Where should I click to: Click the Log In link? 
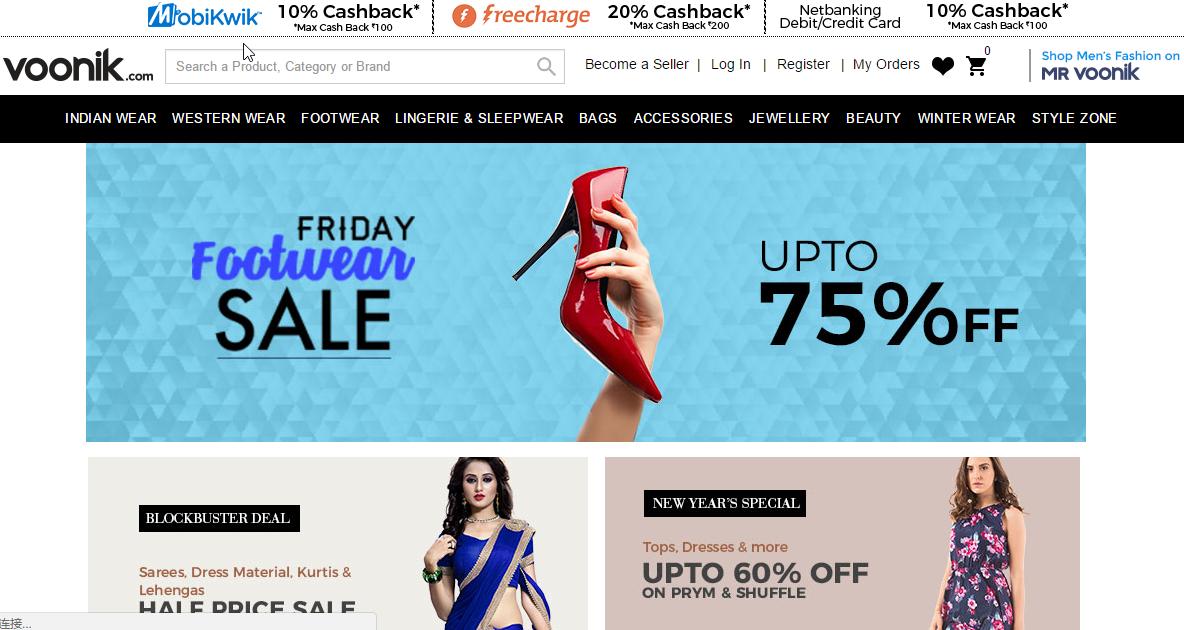click(x=730, y=64)
